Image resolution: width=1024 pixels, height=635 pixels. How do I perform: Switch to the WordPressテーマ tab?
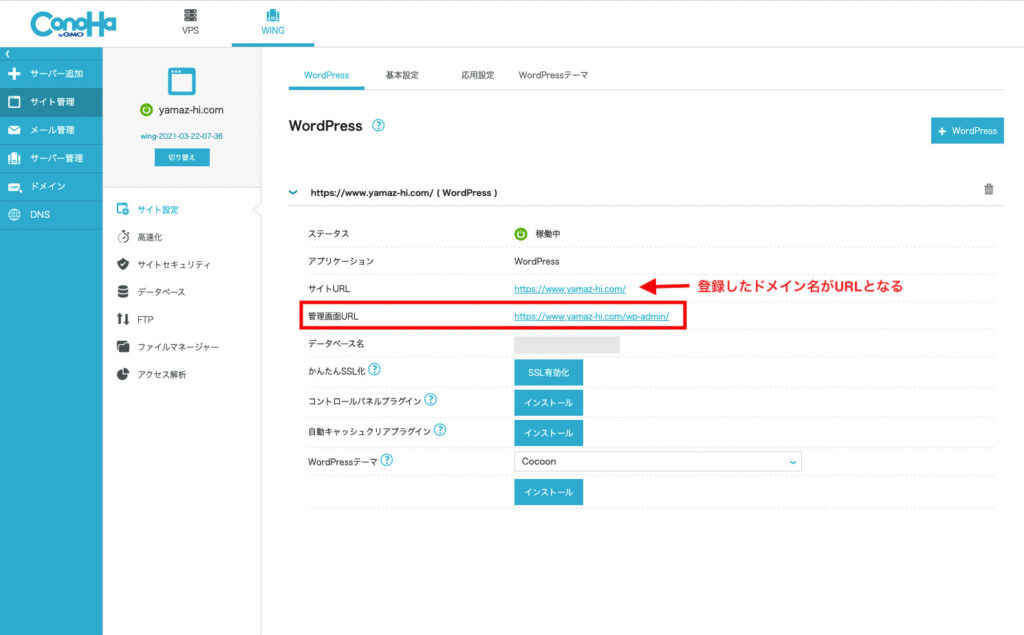(x=553, y=75)
